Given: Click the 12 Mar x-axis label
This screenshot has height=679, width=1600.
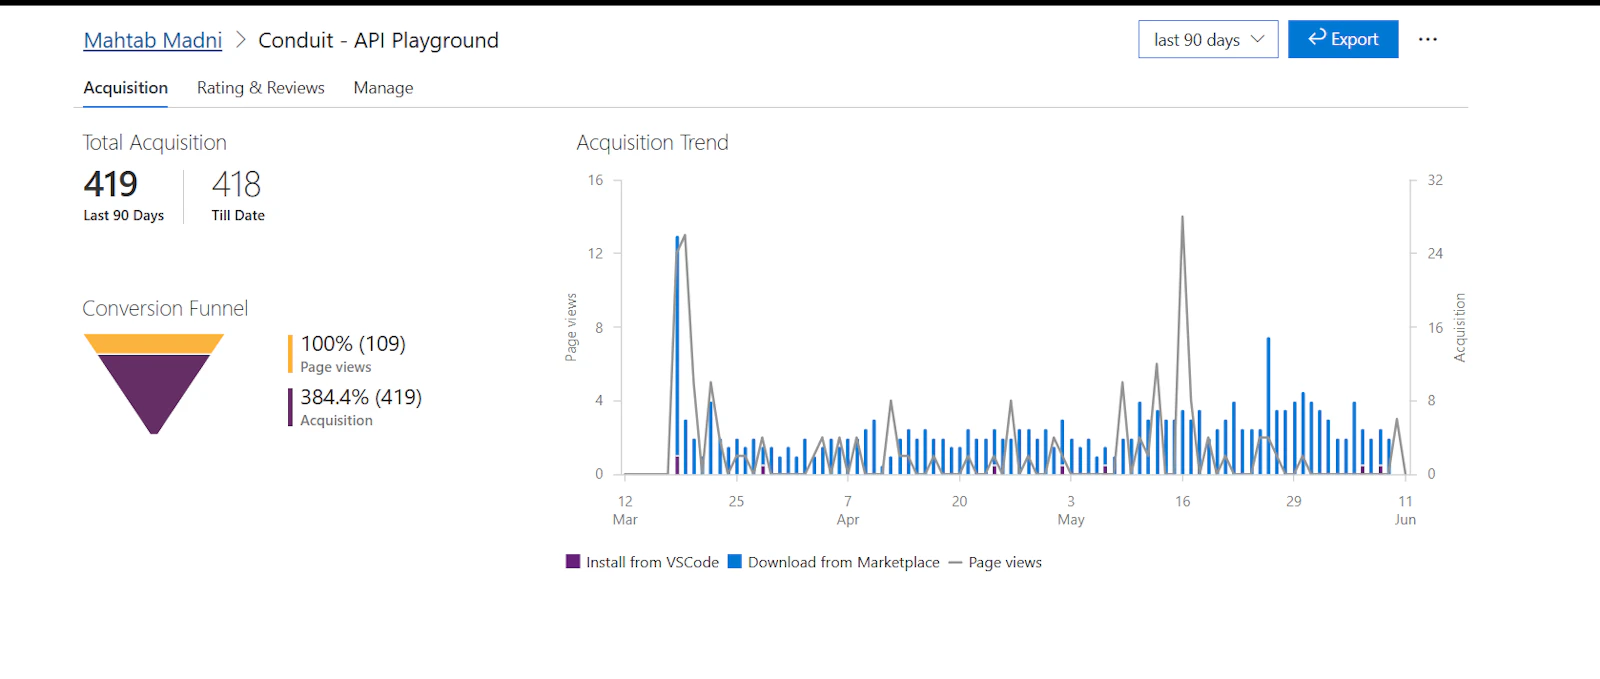Looking at the screenshot, I should [625, 510].
